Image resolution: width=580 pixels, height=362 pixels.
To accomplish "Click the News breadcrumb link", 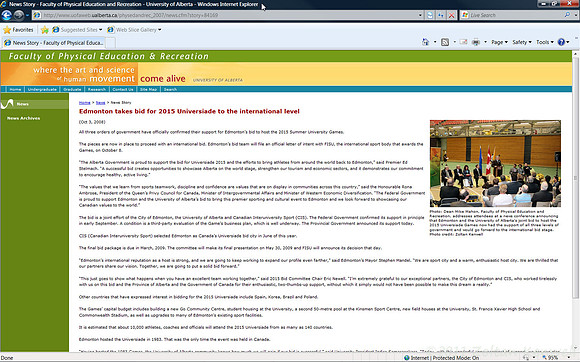I will (x=100, y=103).
